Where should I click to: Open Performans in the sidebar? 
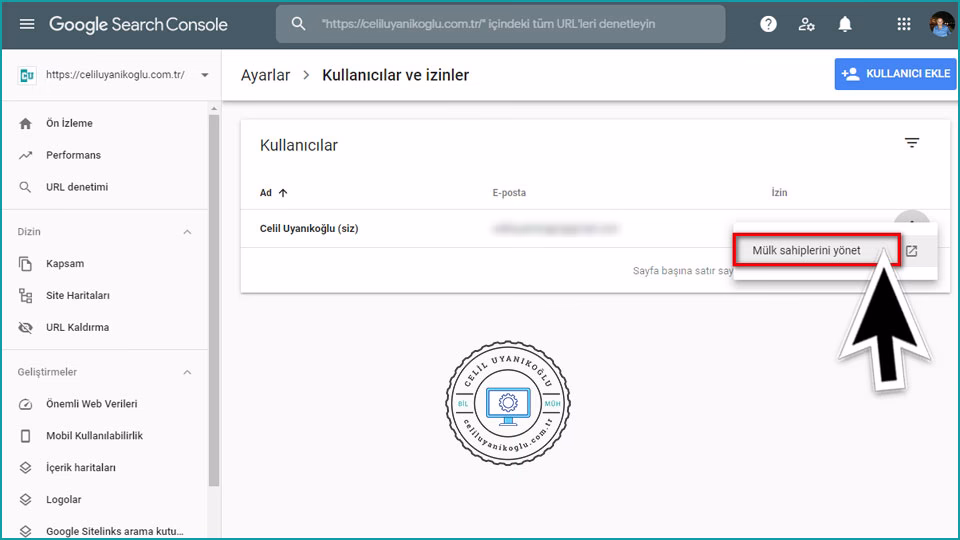point(73,155)
